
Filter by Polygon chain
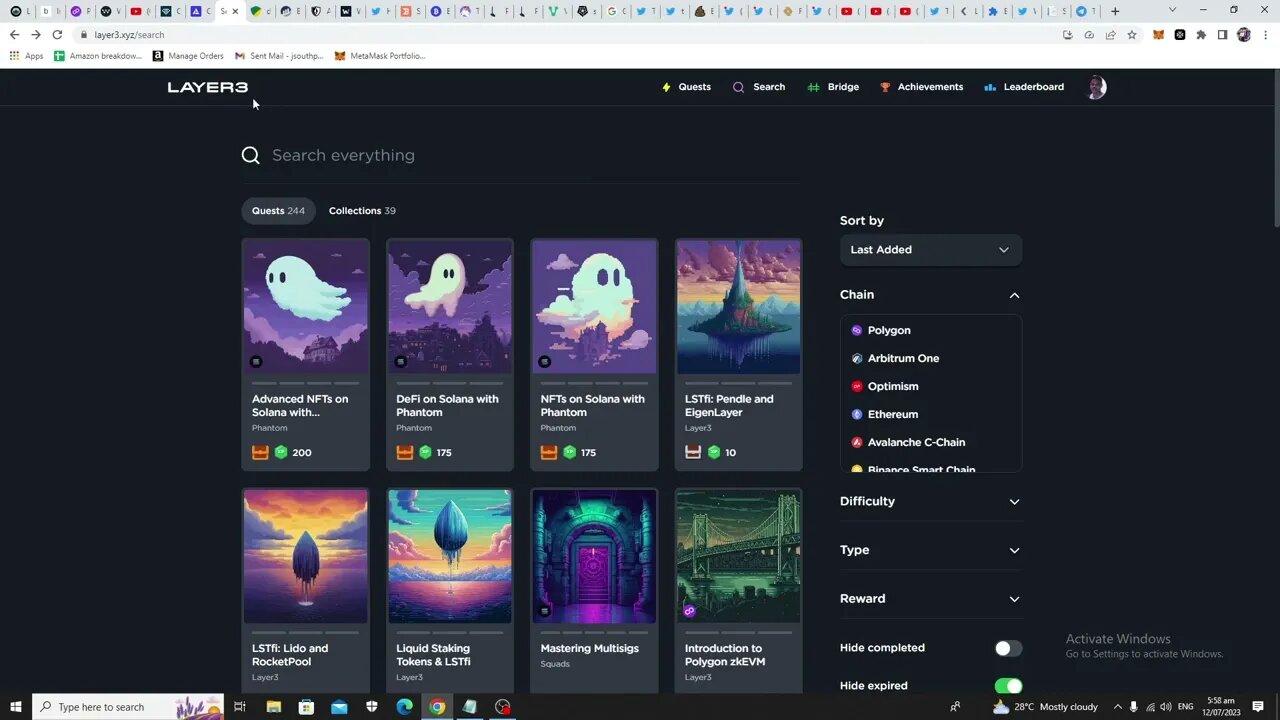click(x=889, y=330)
